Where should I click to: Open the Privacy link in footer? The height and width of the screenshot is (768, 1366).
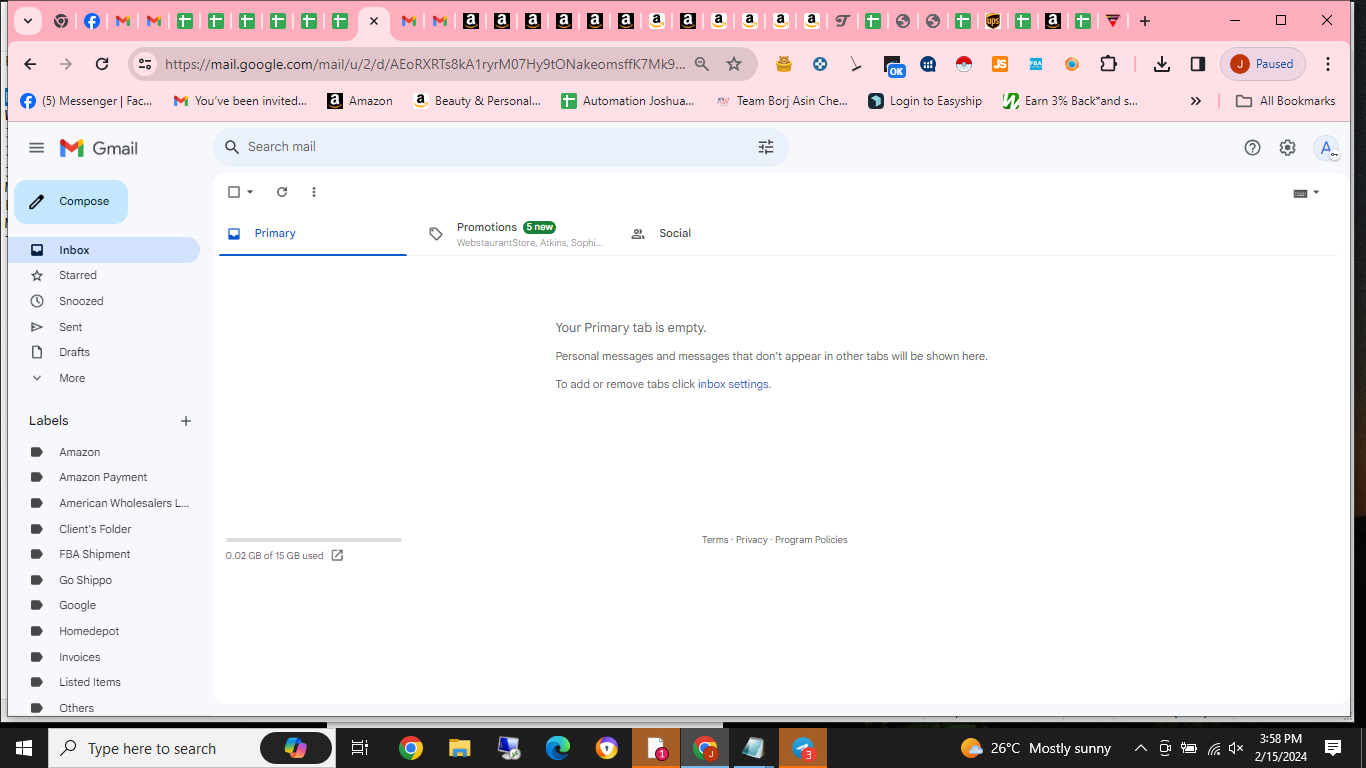(752, 540)
